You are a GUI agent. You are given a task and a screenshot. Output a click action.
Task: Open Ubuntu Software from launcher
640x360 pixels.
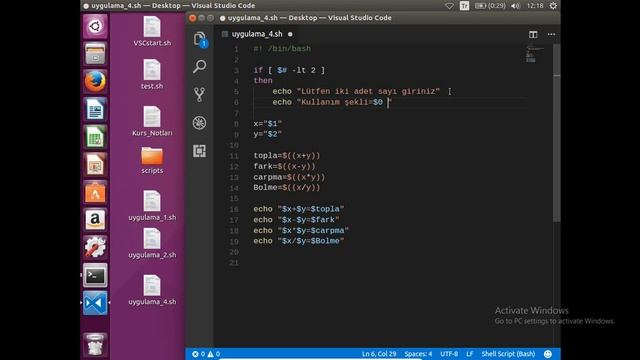click(x=95, y=192)
